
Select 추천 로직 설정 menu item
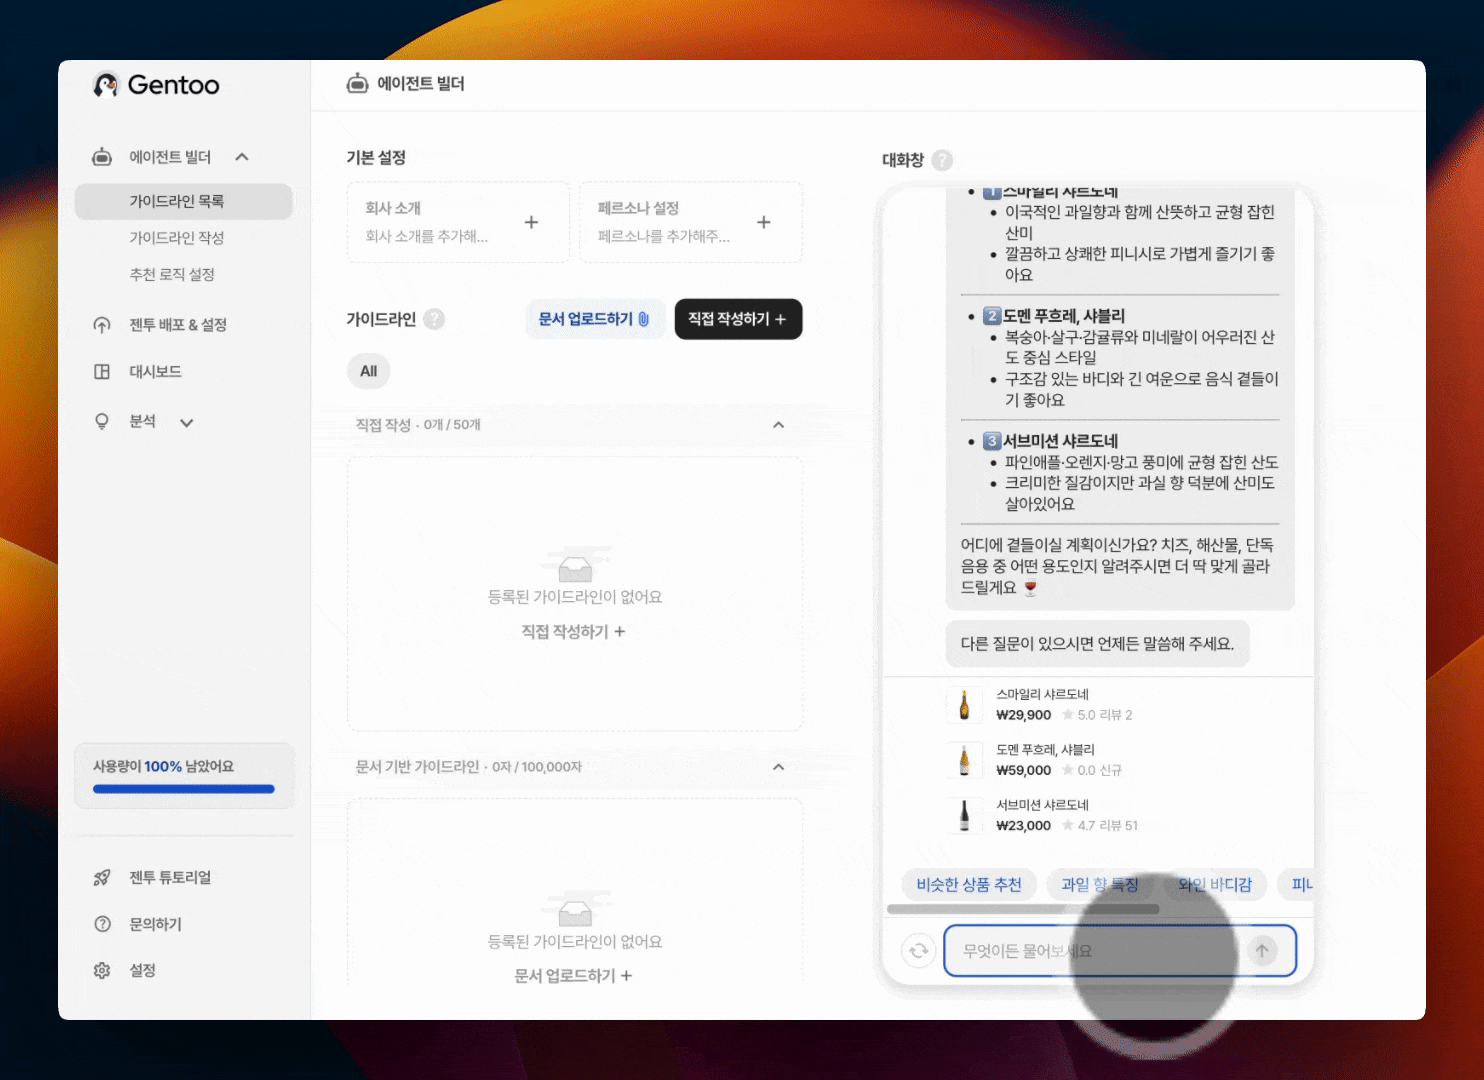point(172,274)
